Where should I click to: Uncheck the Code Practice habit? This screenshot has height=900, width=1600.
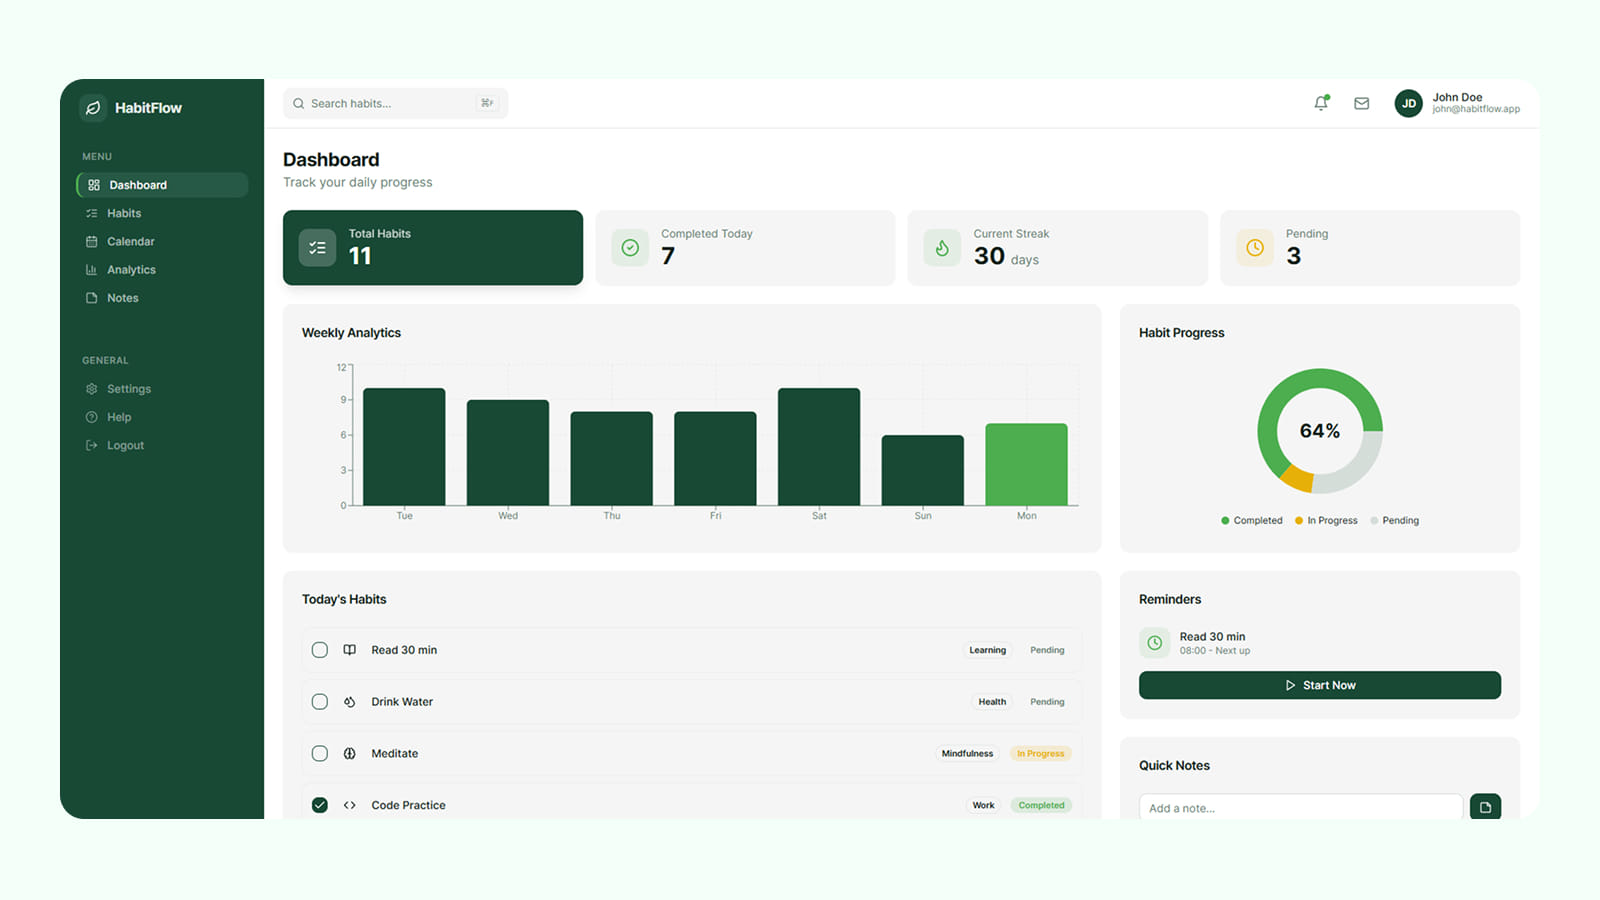[x=320, y=805]
